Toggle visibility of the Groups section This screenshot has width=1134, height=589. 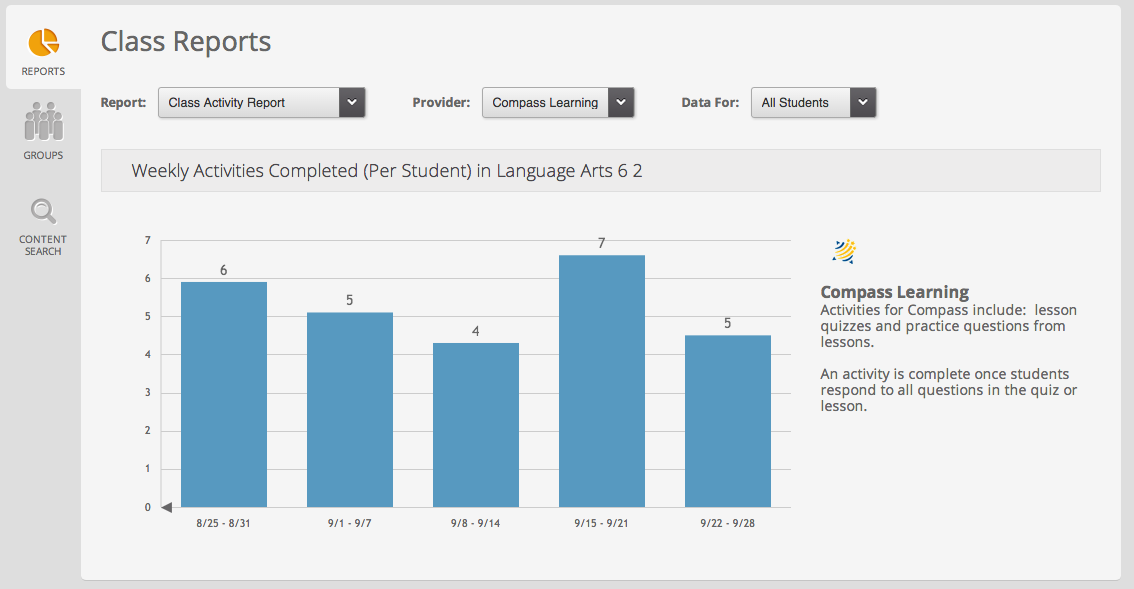click(42, 128)
